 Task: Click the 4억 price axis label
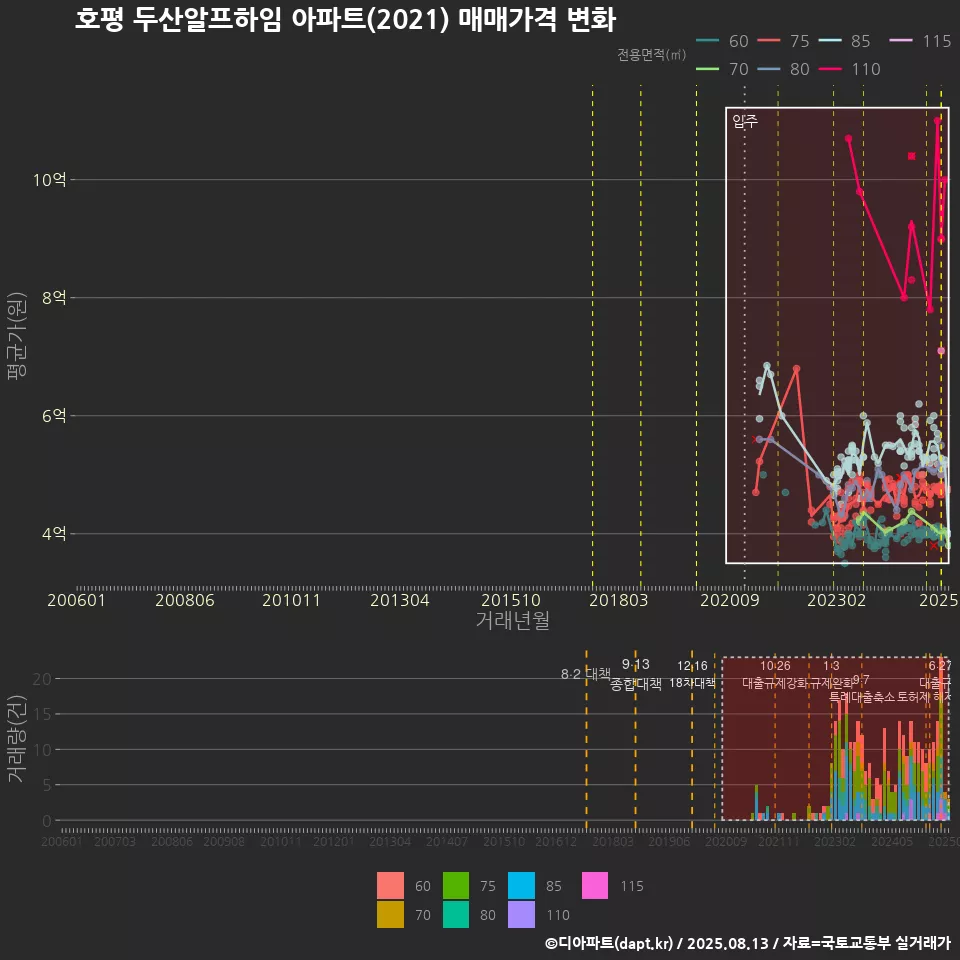(x=54, y=534)
